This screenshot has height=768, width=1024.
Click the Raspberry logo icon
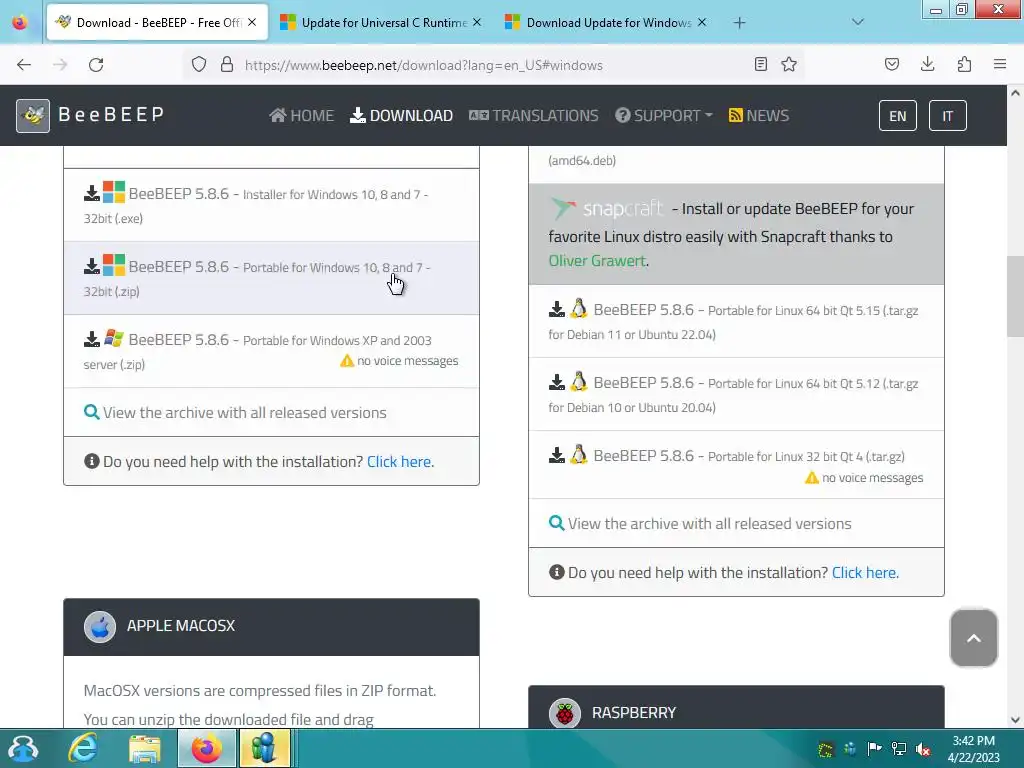(x=565, y=714)
